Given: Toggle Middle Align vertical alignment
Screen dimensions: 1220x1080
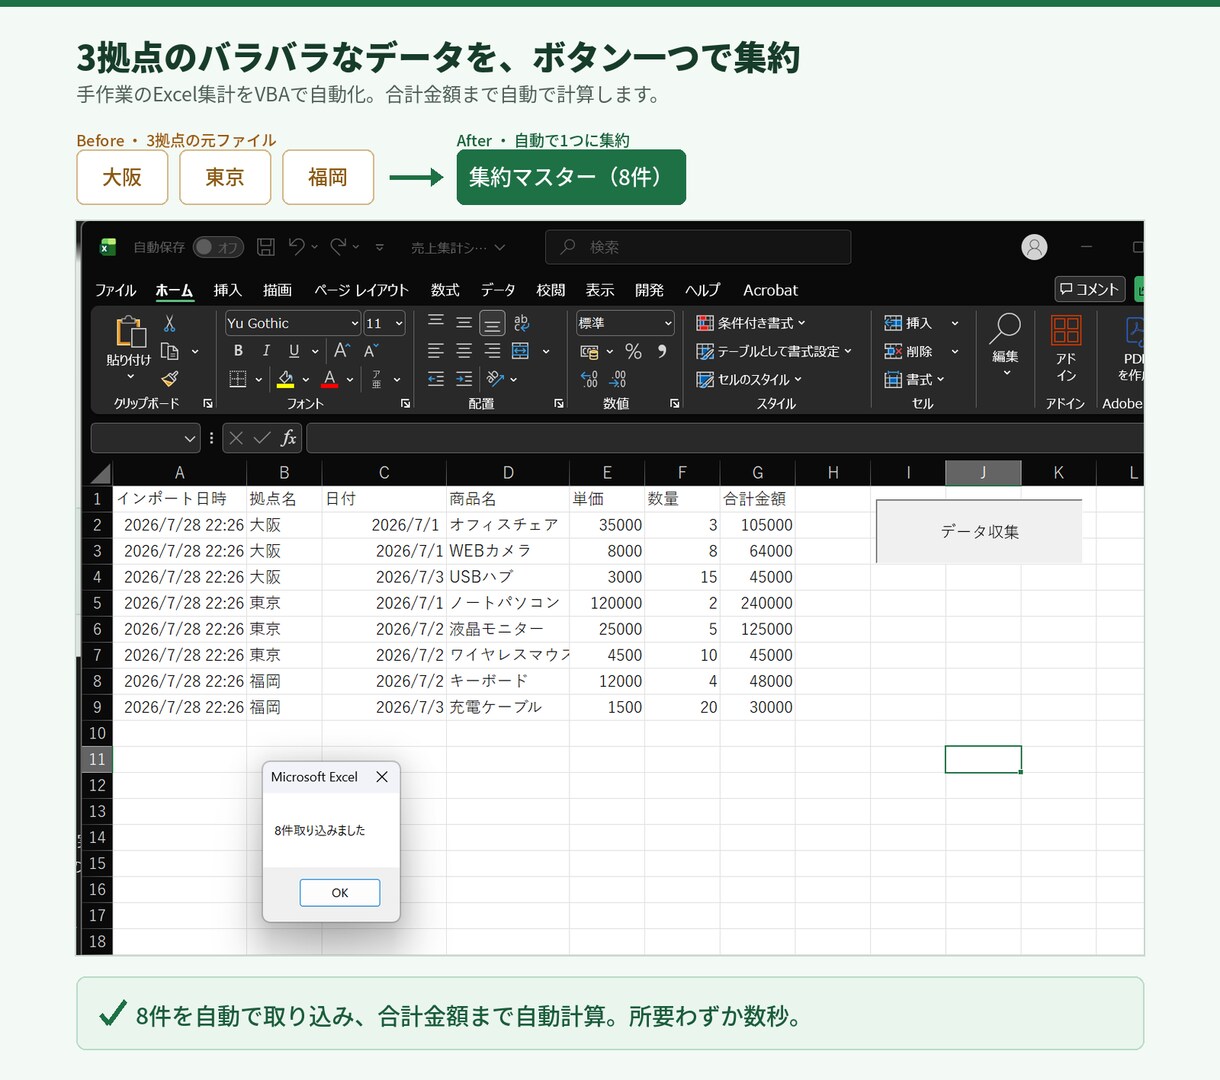Looking at the screenshot, I should point(464,323).
